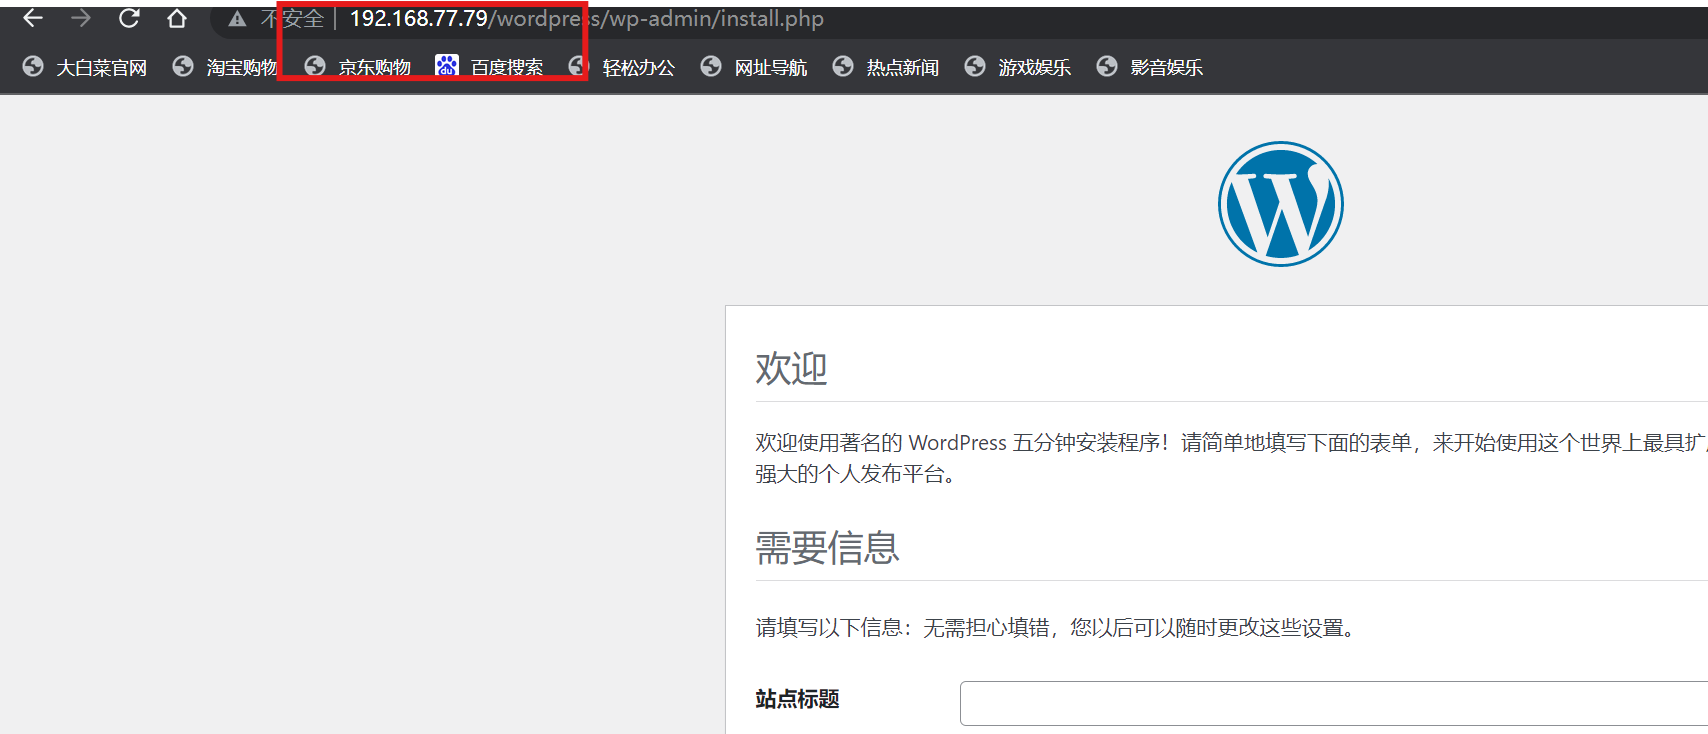Click the globe icon beside 影音娱乐
Screen dimensions: 1708x734
1107,66
